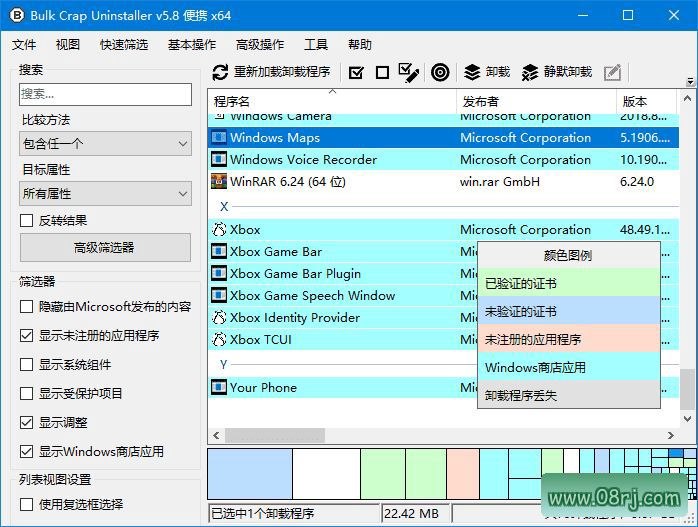698x527 pixels.
Task: Collapse the Y group header
Action: 223,364
